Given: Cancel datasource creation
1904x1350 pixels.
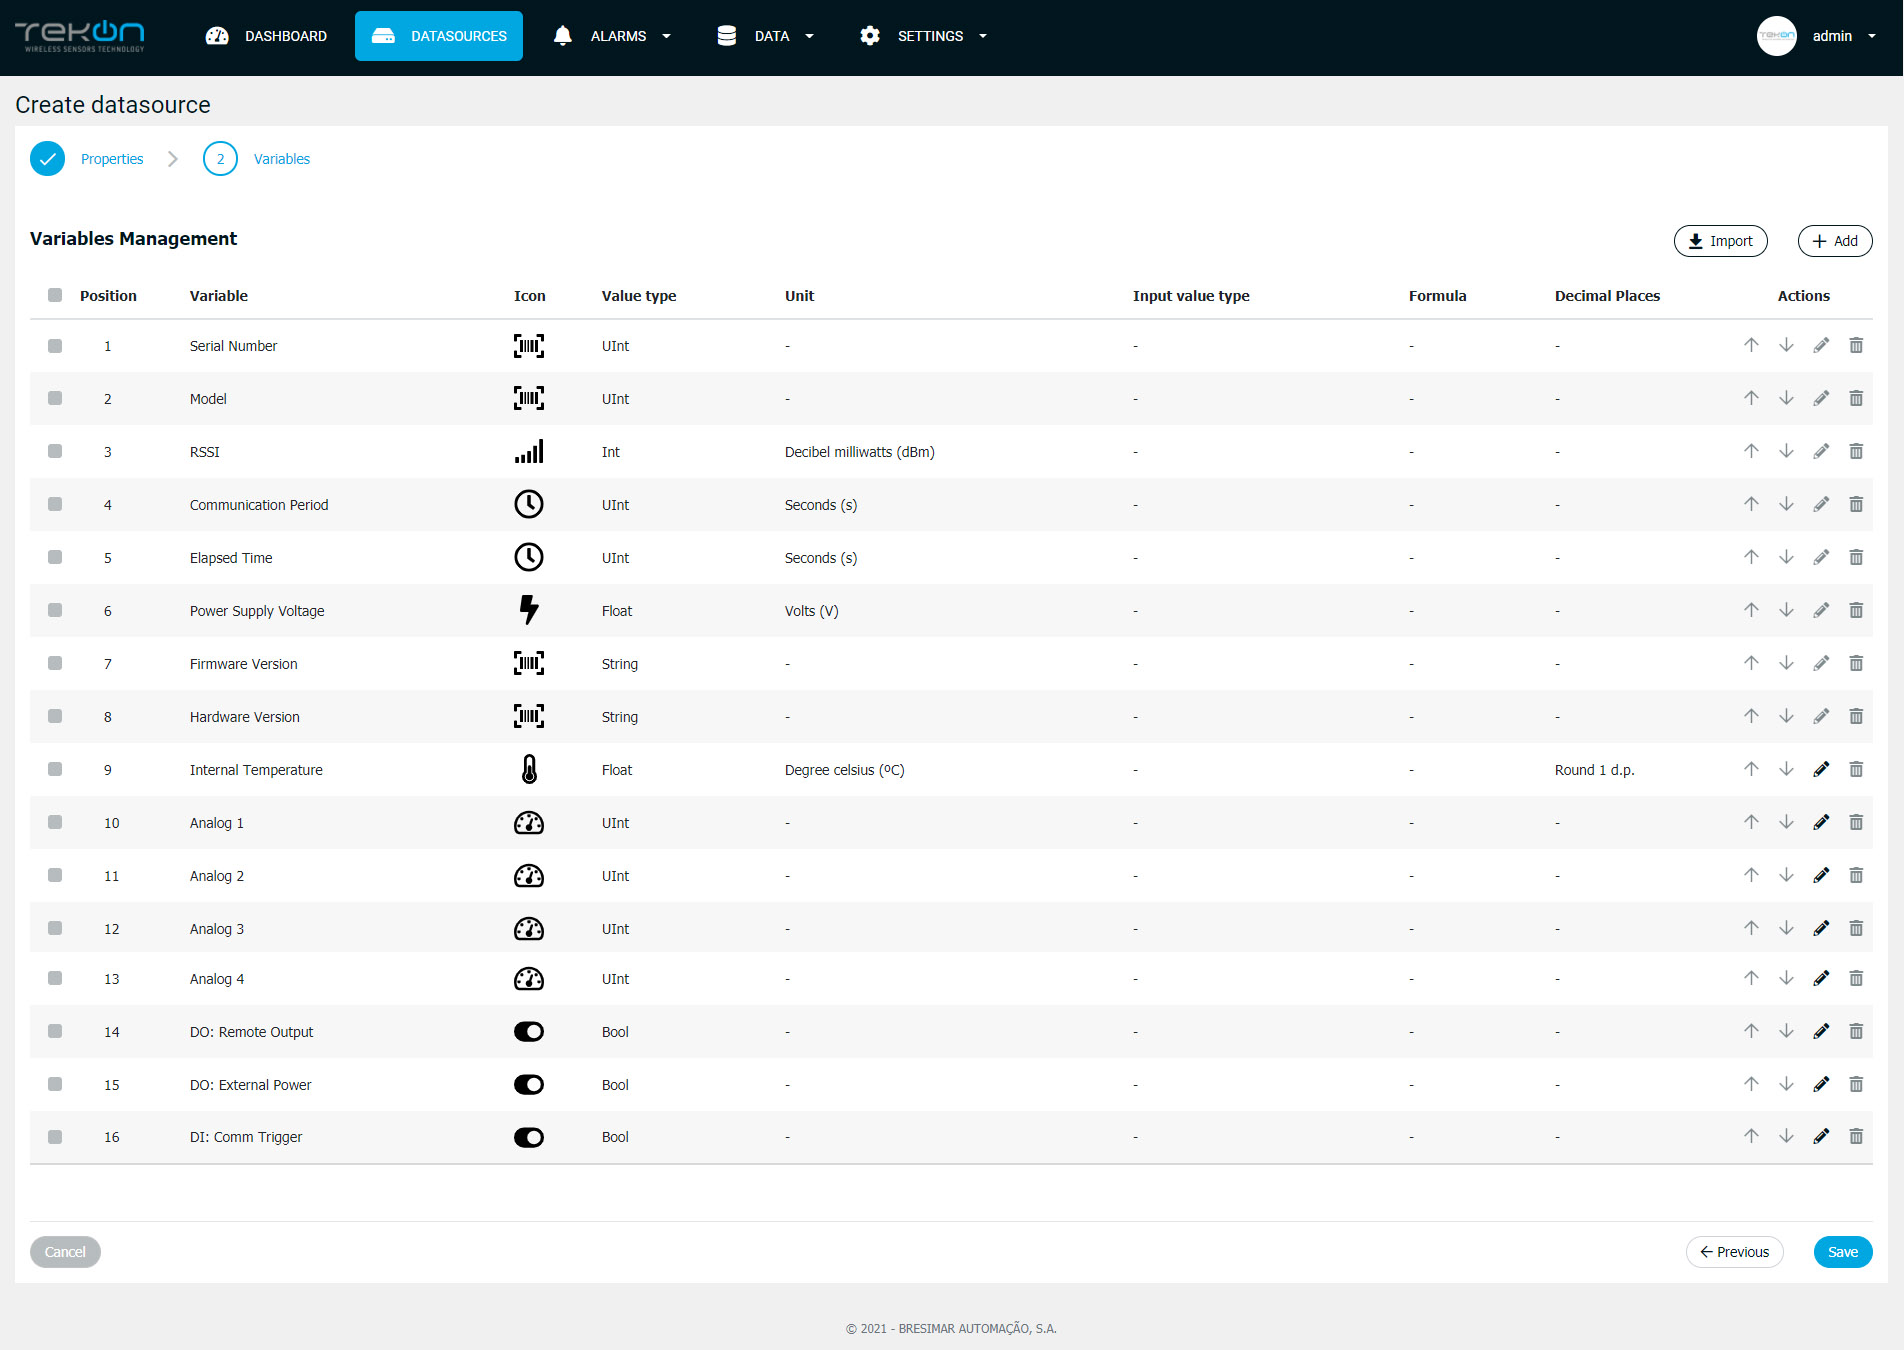Looking at the screenshot, I should point(65,1252).
